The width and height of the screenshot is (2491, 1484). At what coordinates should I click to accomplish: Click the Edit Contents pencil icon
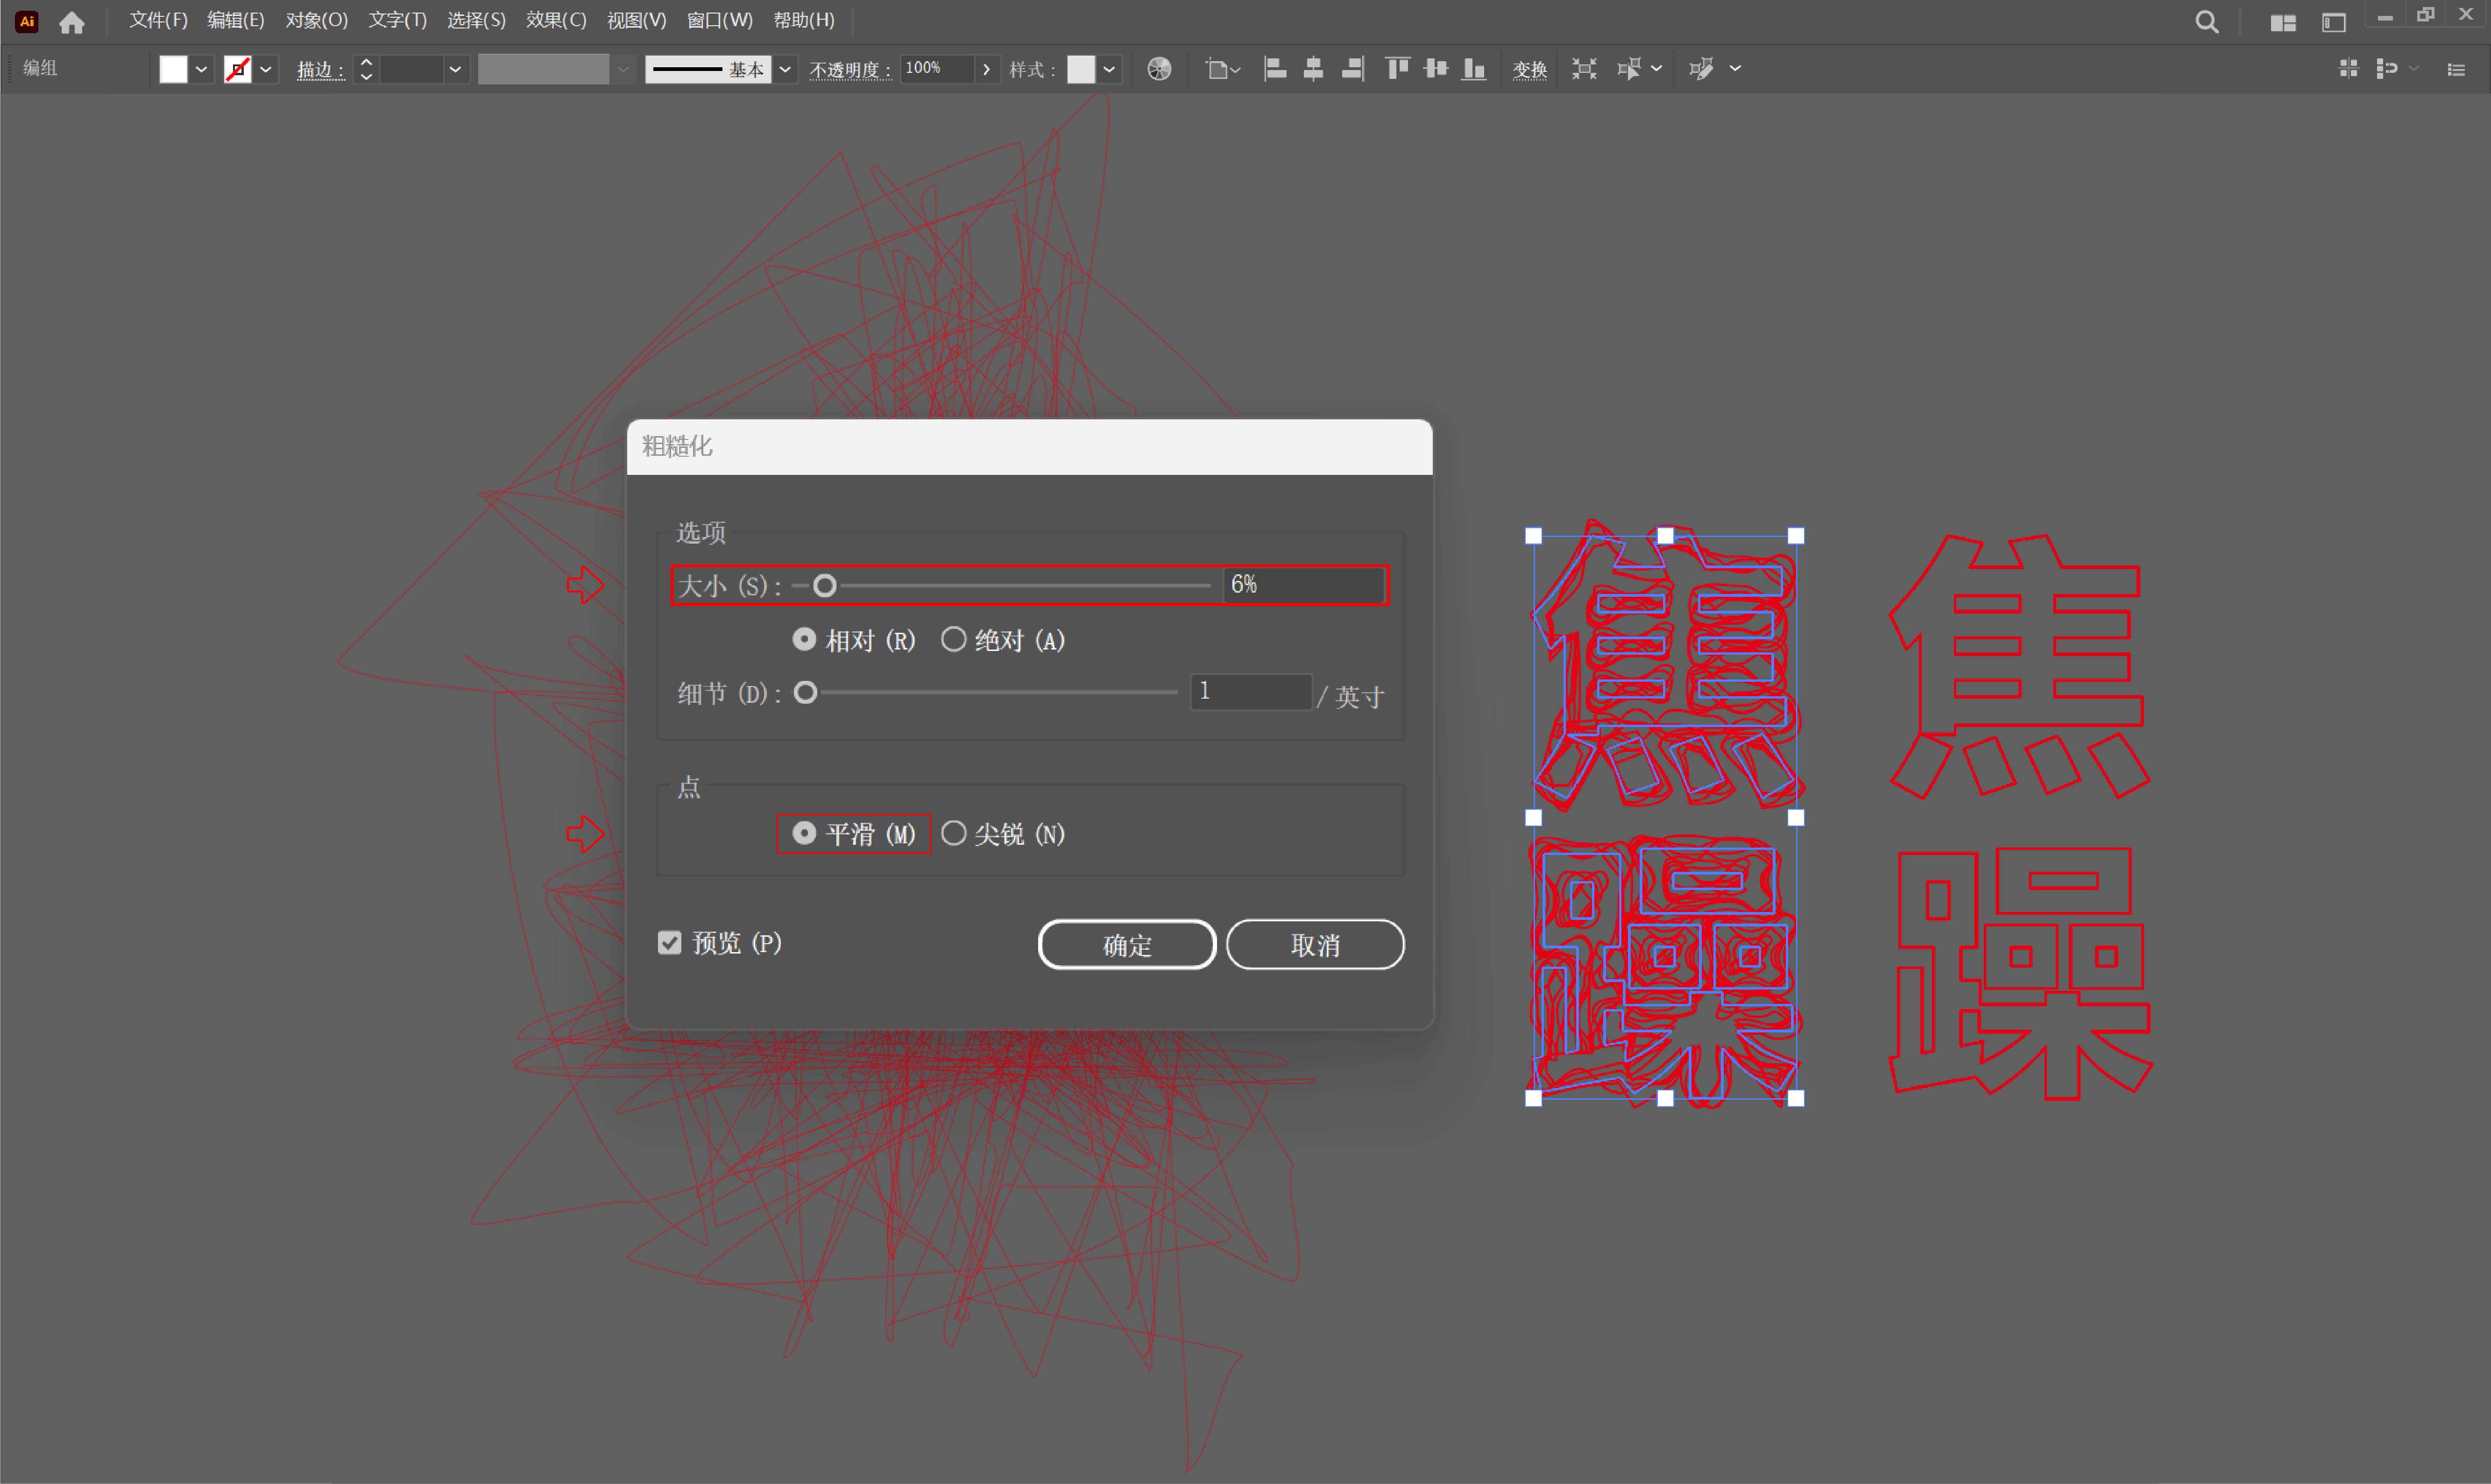(x=1701, y=69)
